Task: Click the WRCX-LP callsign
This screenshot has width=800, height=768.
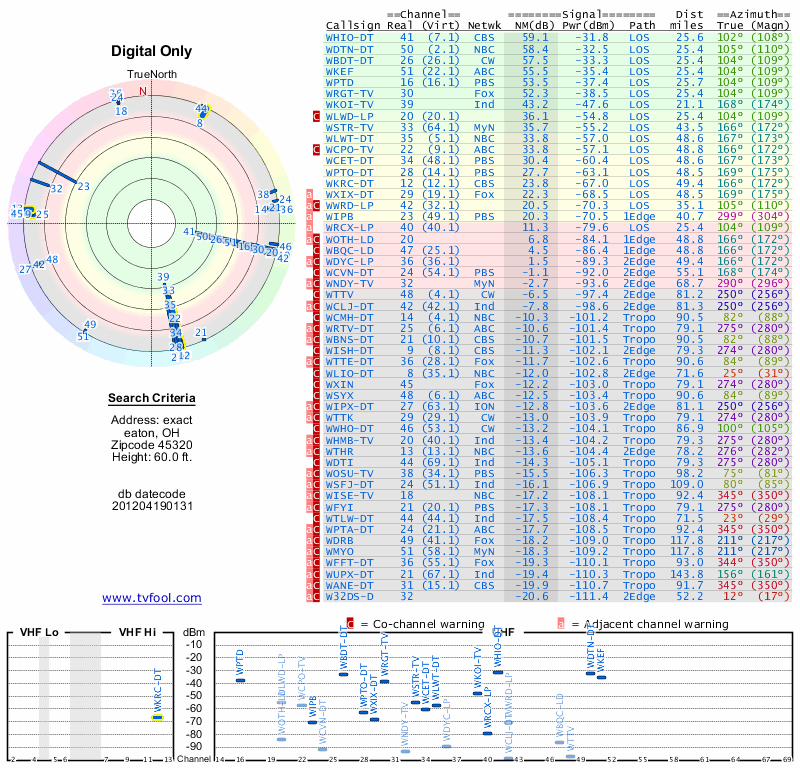Action: pyautogui.click(x=349, y=228)
